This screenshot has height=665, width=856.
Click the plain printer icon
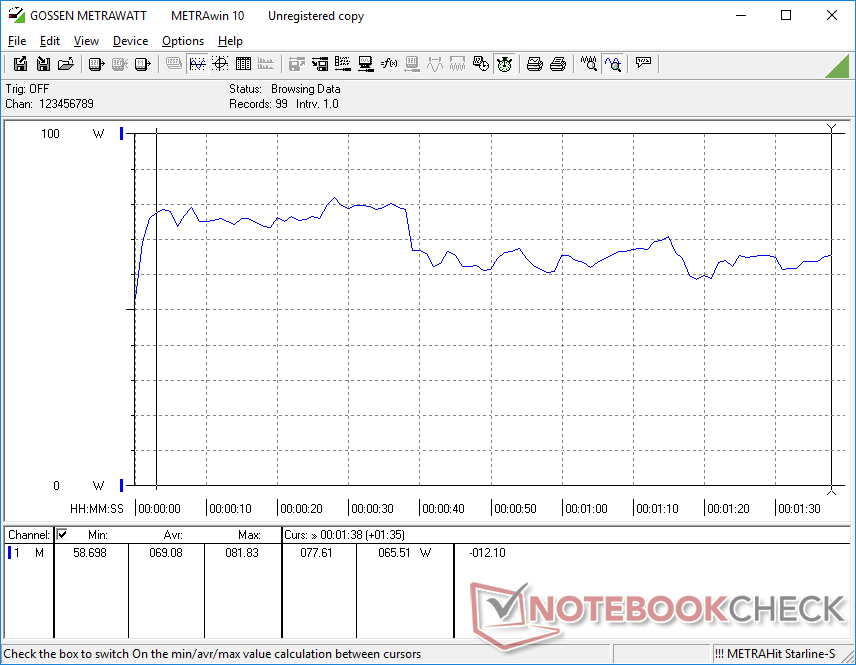557,64
